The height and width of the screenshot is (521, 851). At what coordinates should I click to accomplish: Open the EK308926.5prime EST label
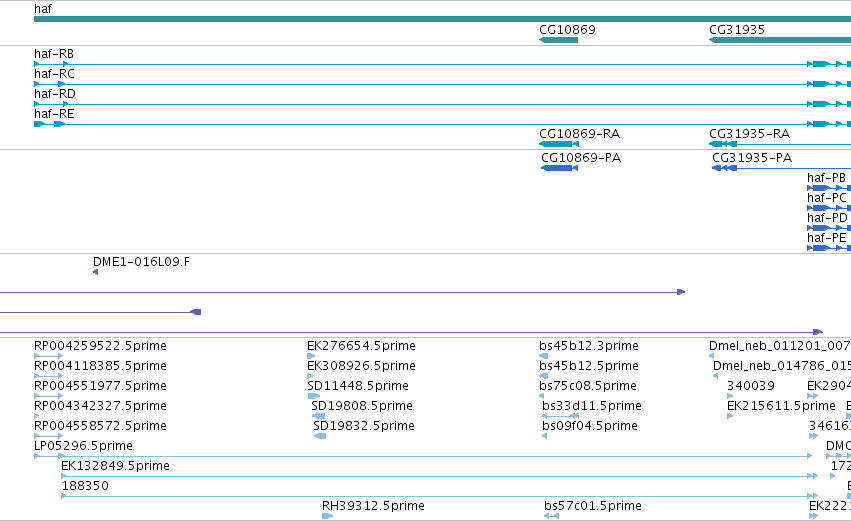361,366
